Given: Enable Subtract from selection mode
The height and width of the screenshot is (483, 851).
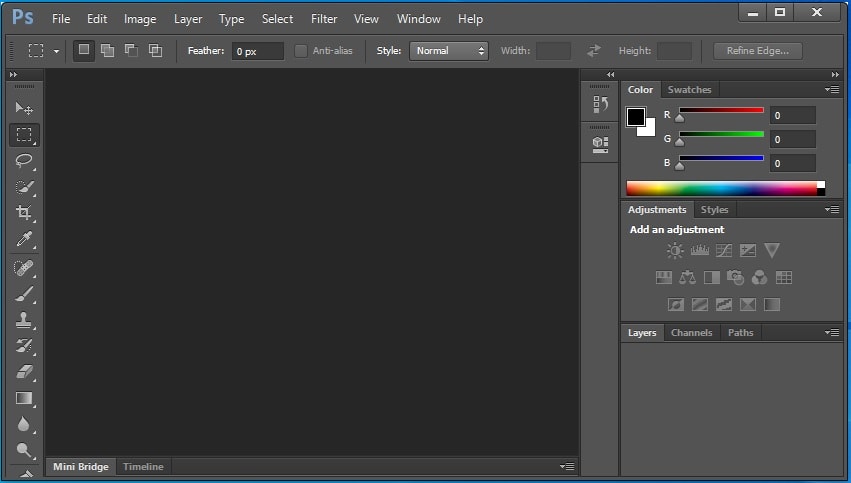Looking at the screenshot, I should [131, 50].
